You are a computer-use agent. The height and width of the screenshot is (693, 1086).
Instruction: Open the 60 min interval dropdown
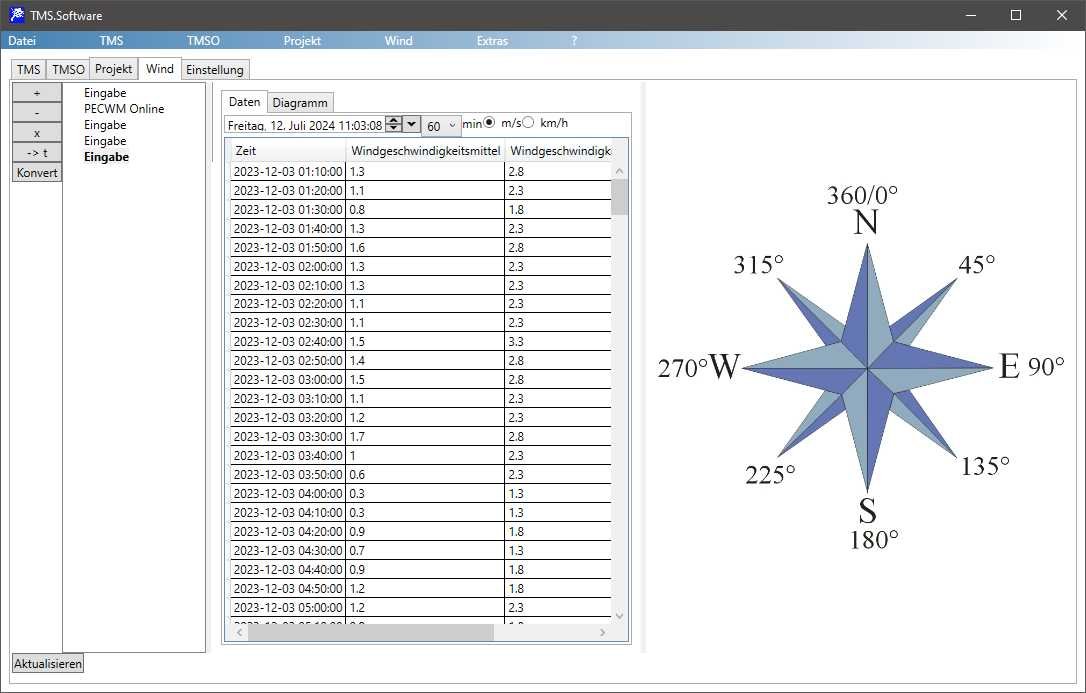[441, 126]
